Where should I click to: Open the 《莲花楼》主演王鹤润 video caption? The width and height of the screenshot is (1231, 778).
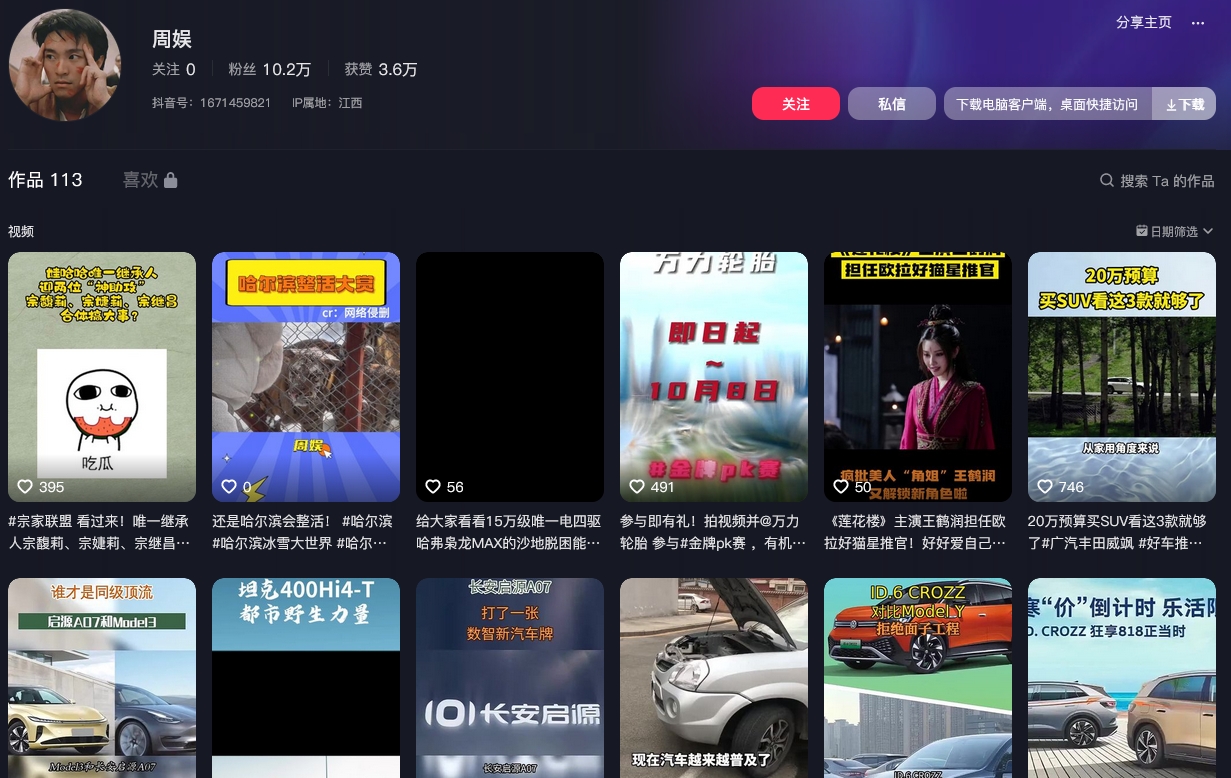point(918,532)
